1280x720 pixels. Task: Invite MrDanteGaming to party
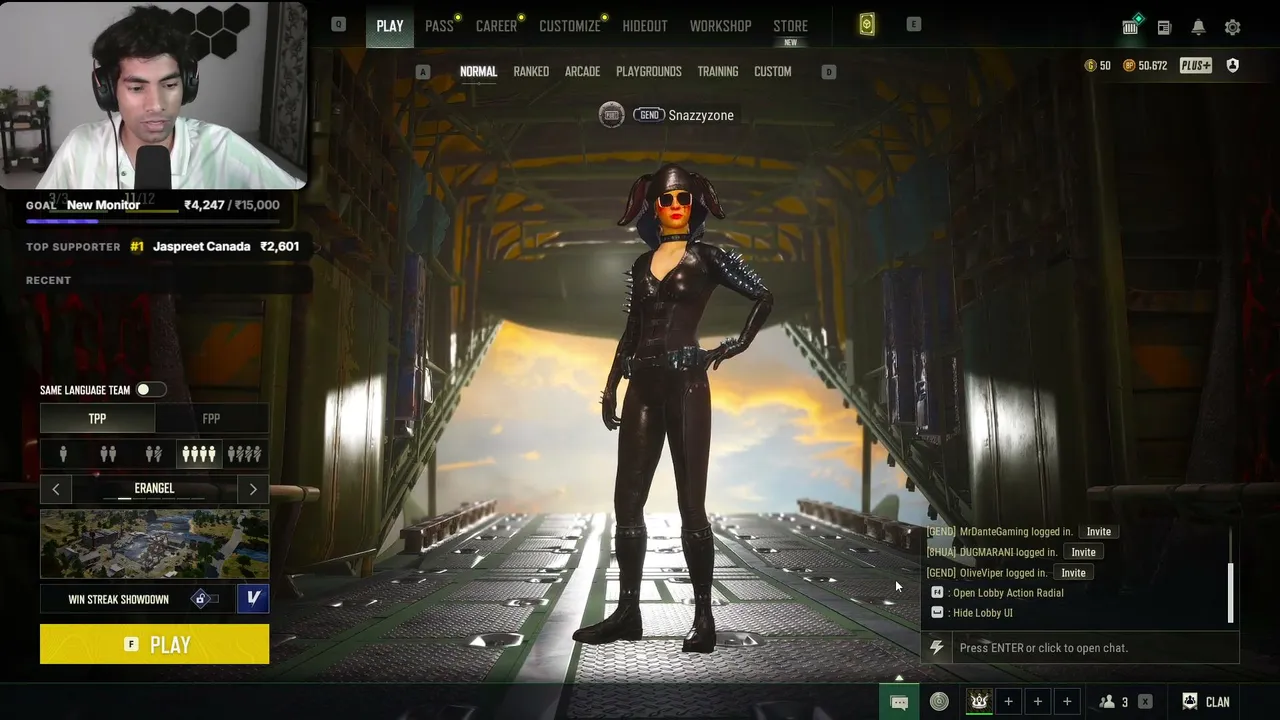(1099, 532)
